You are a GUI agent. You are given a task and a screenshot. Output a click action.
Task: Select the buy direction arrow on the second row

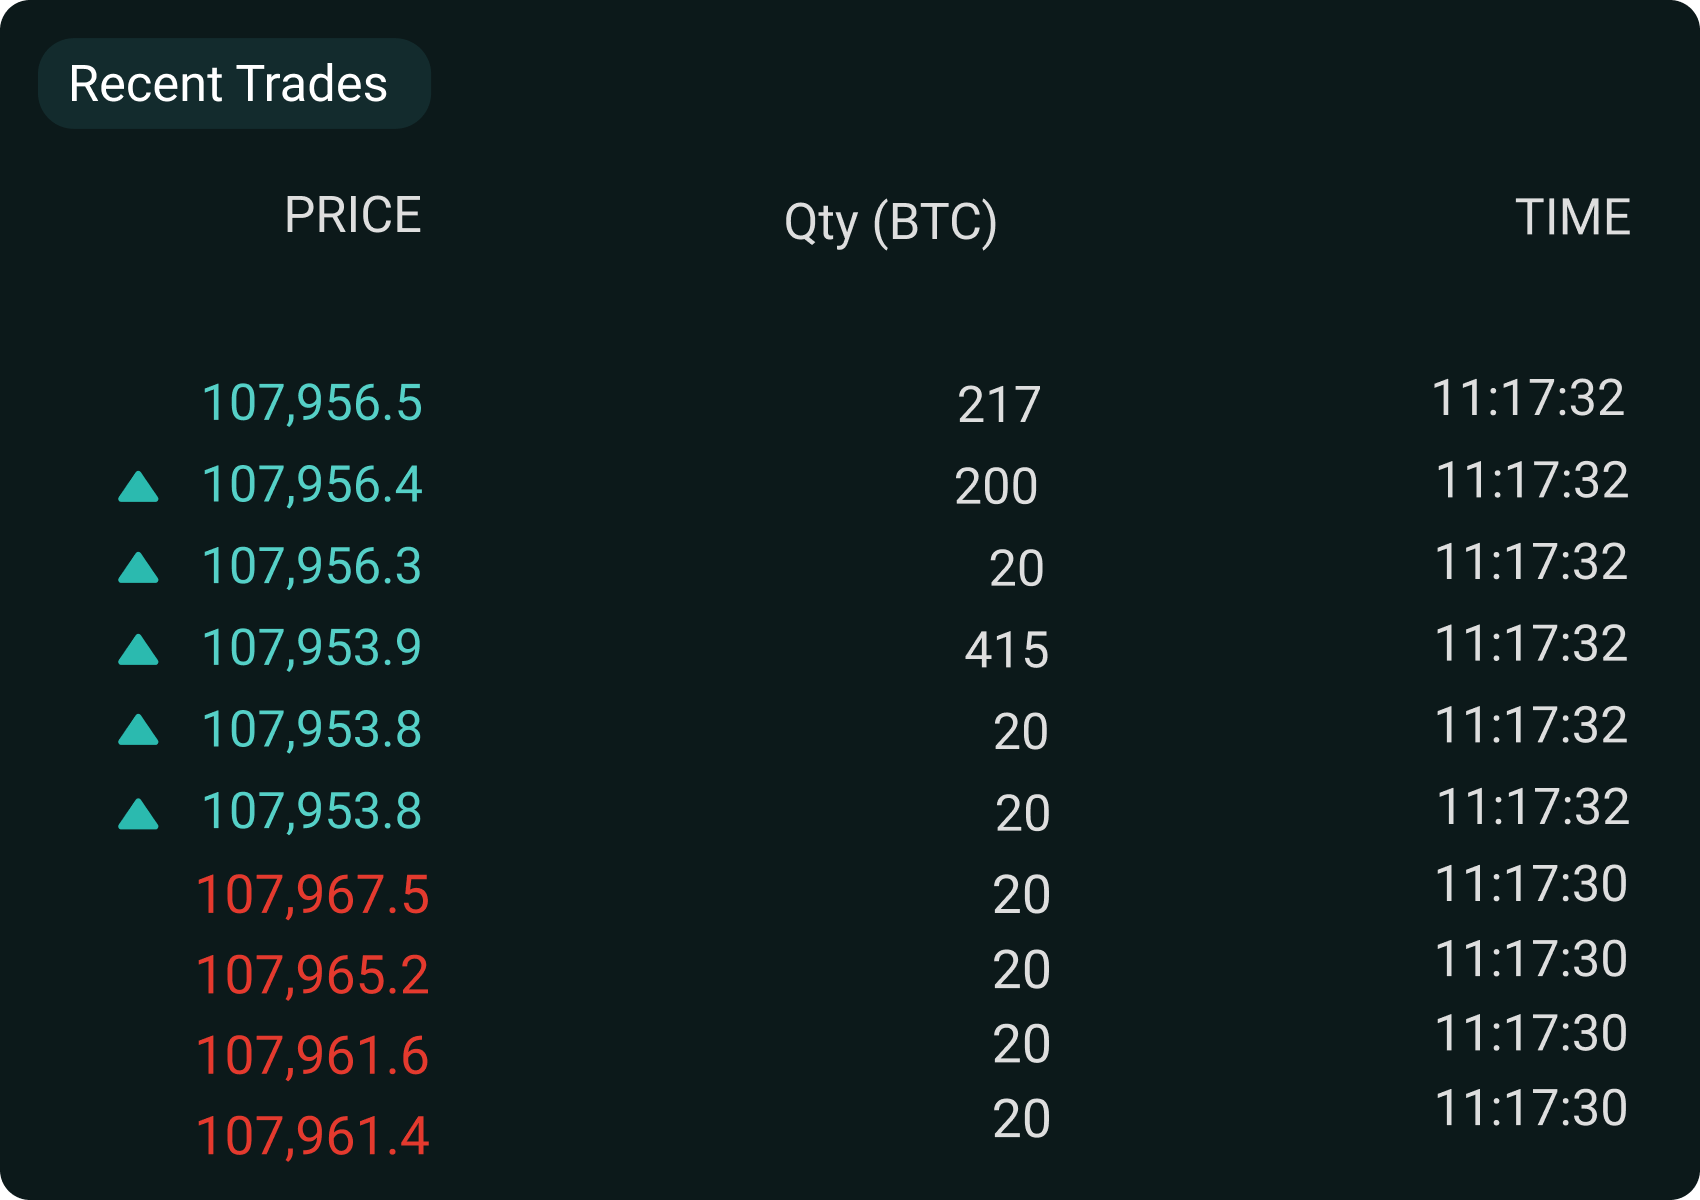tap(141, 487)
